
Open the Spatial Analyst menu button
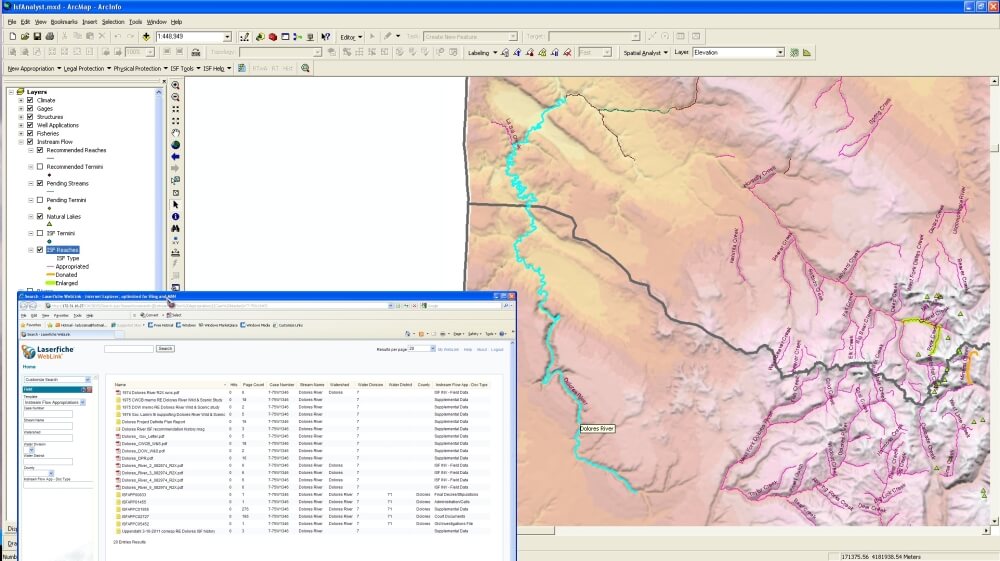pos(645,53)
